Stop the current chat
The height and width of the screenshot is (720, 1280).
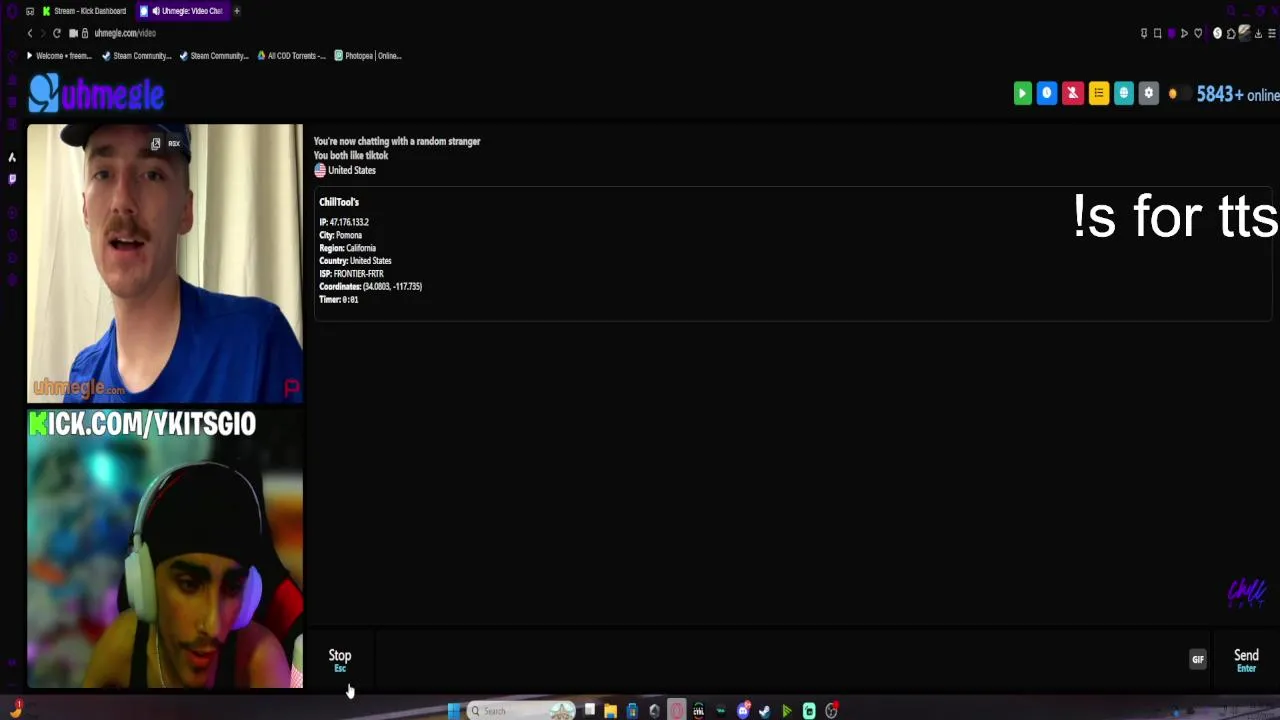(x=340, y=660)
